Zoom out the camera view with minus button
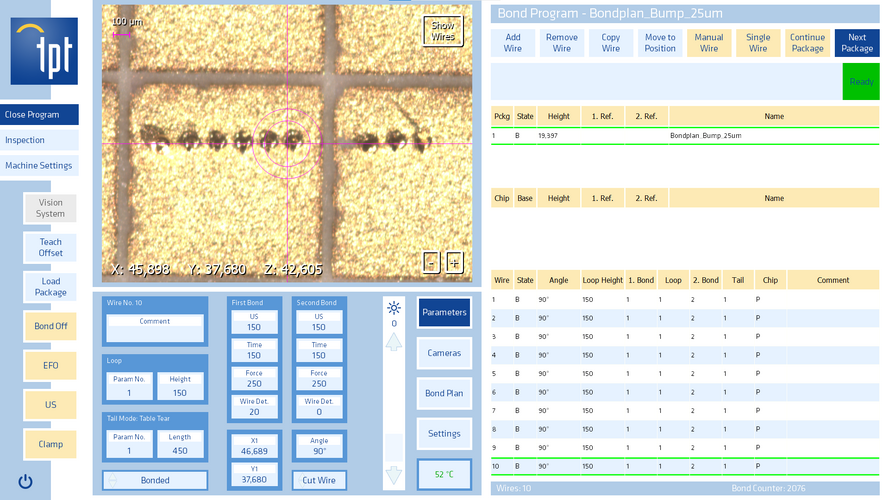 click(x=431, y=262)
